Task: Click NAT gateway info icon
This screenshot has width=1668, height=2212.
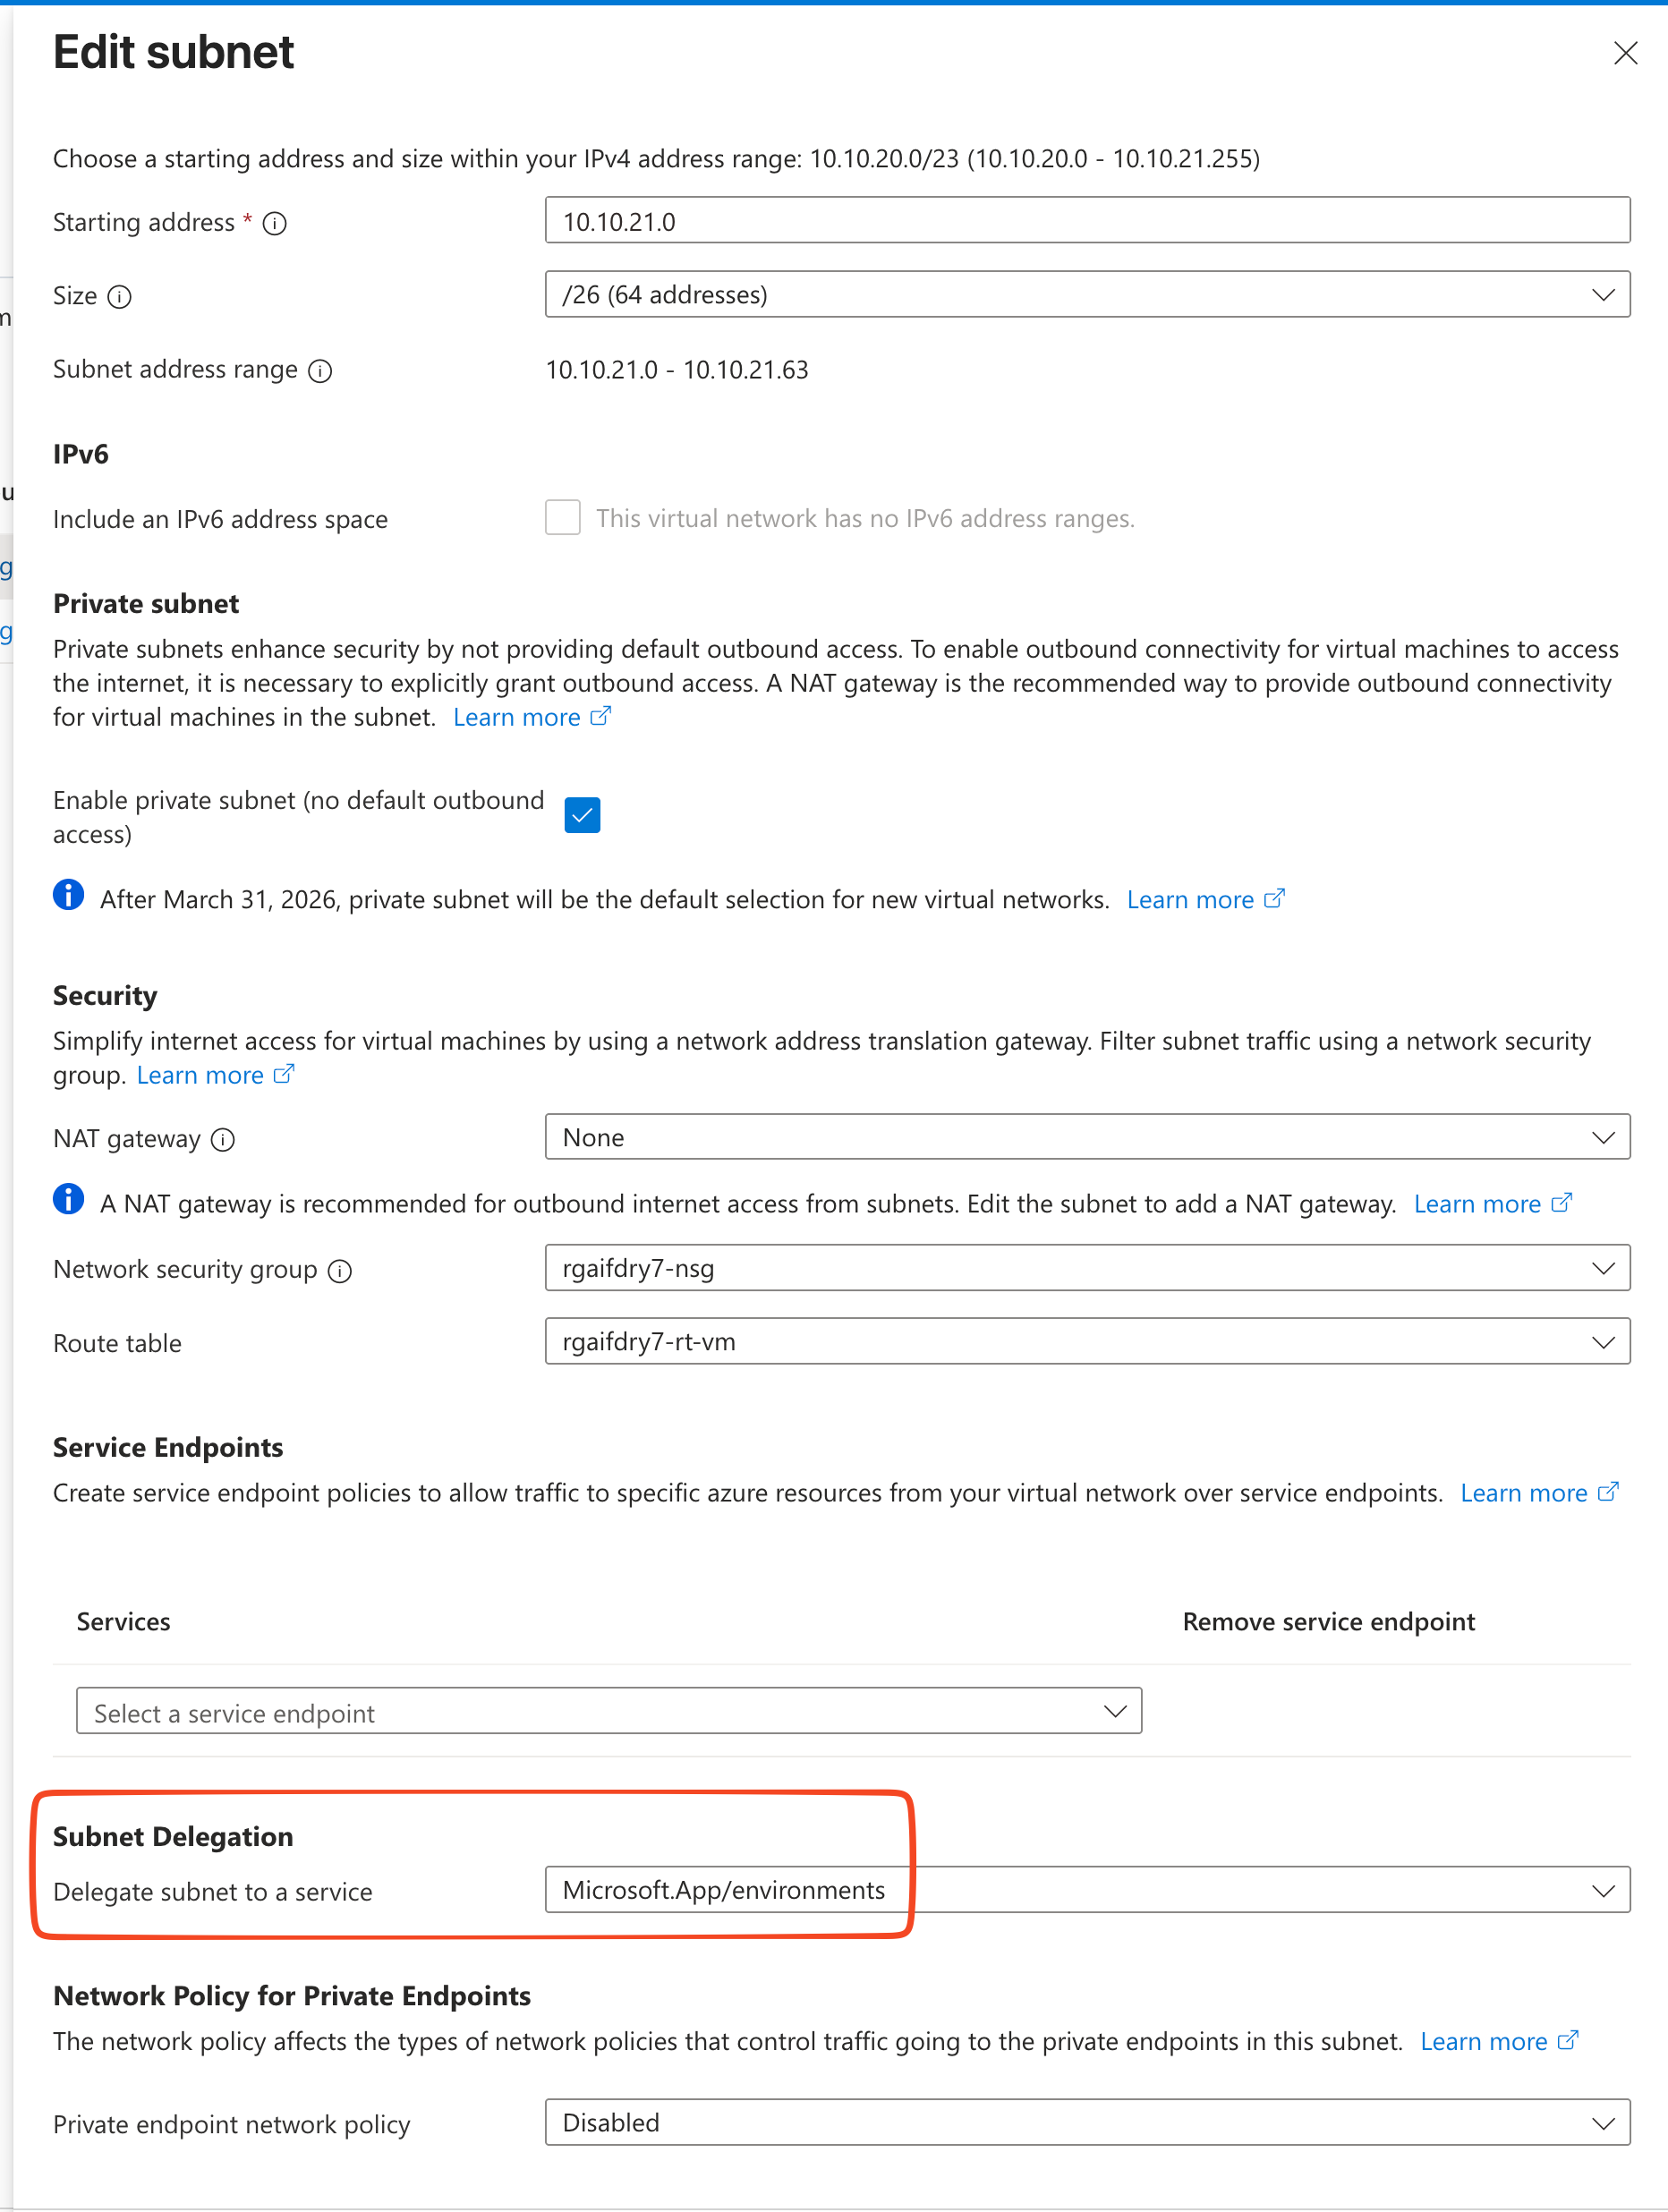Action: tap(223, 1140)
